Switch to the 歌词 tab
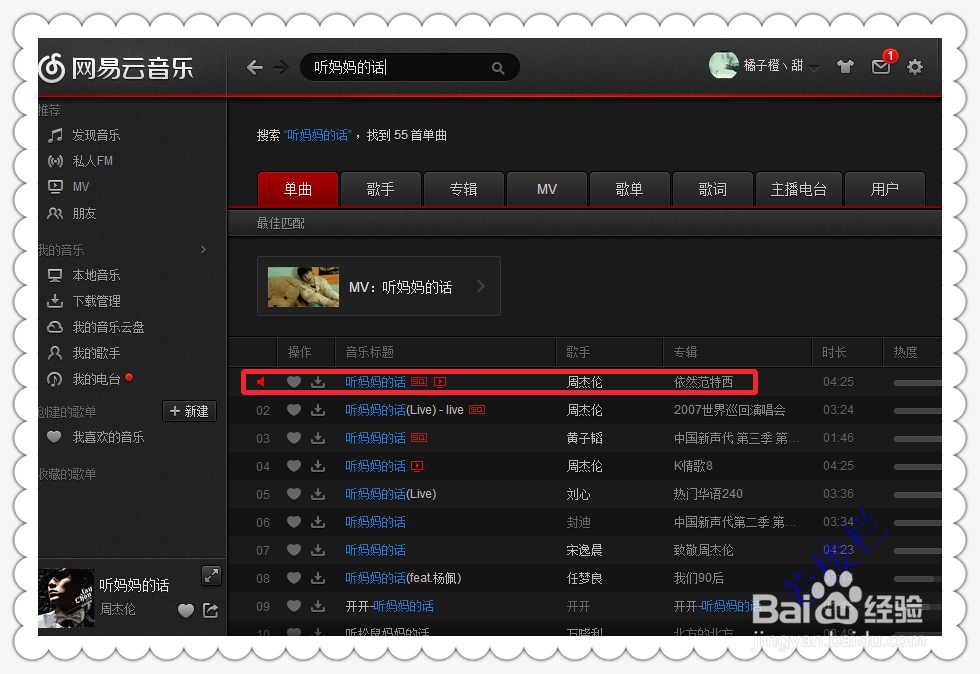The height and width of the screenshot is (674, 980). click(x=712, y=189)
